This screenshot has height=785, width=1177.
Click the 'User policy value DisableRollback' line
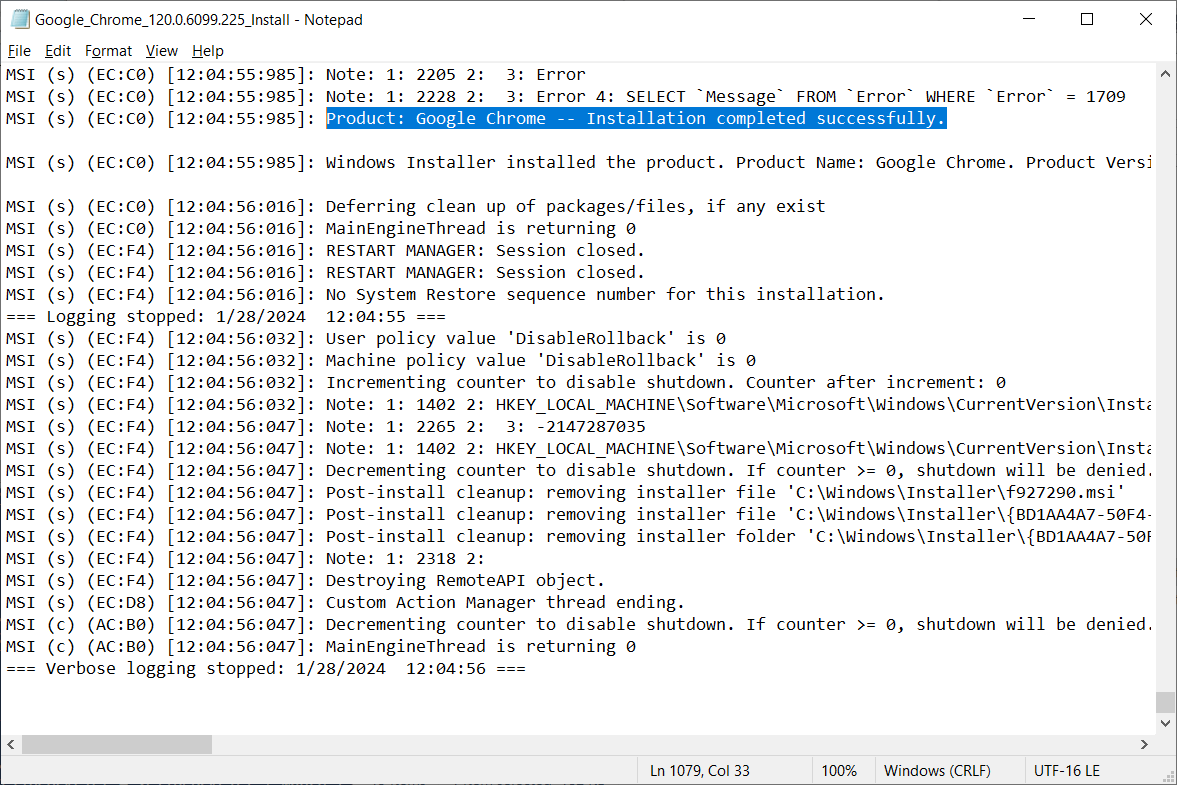pos(366,338)
